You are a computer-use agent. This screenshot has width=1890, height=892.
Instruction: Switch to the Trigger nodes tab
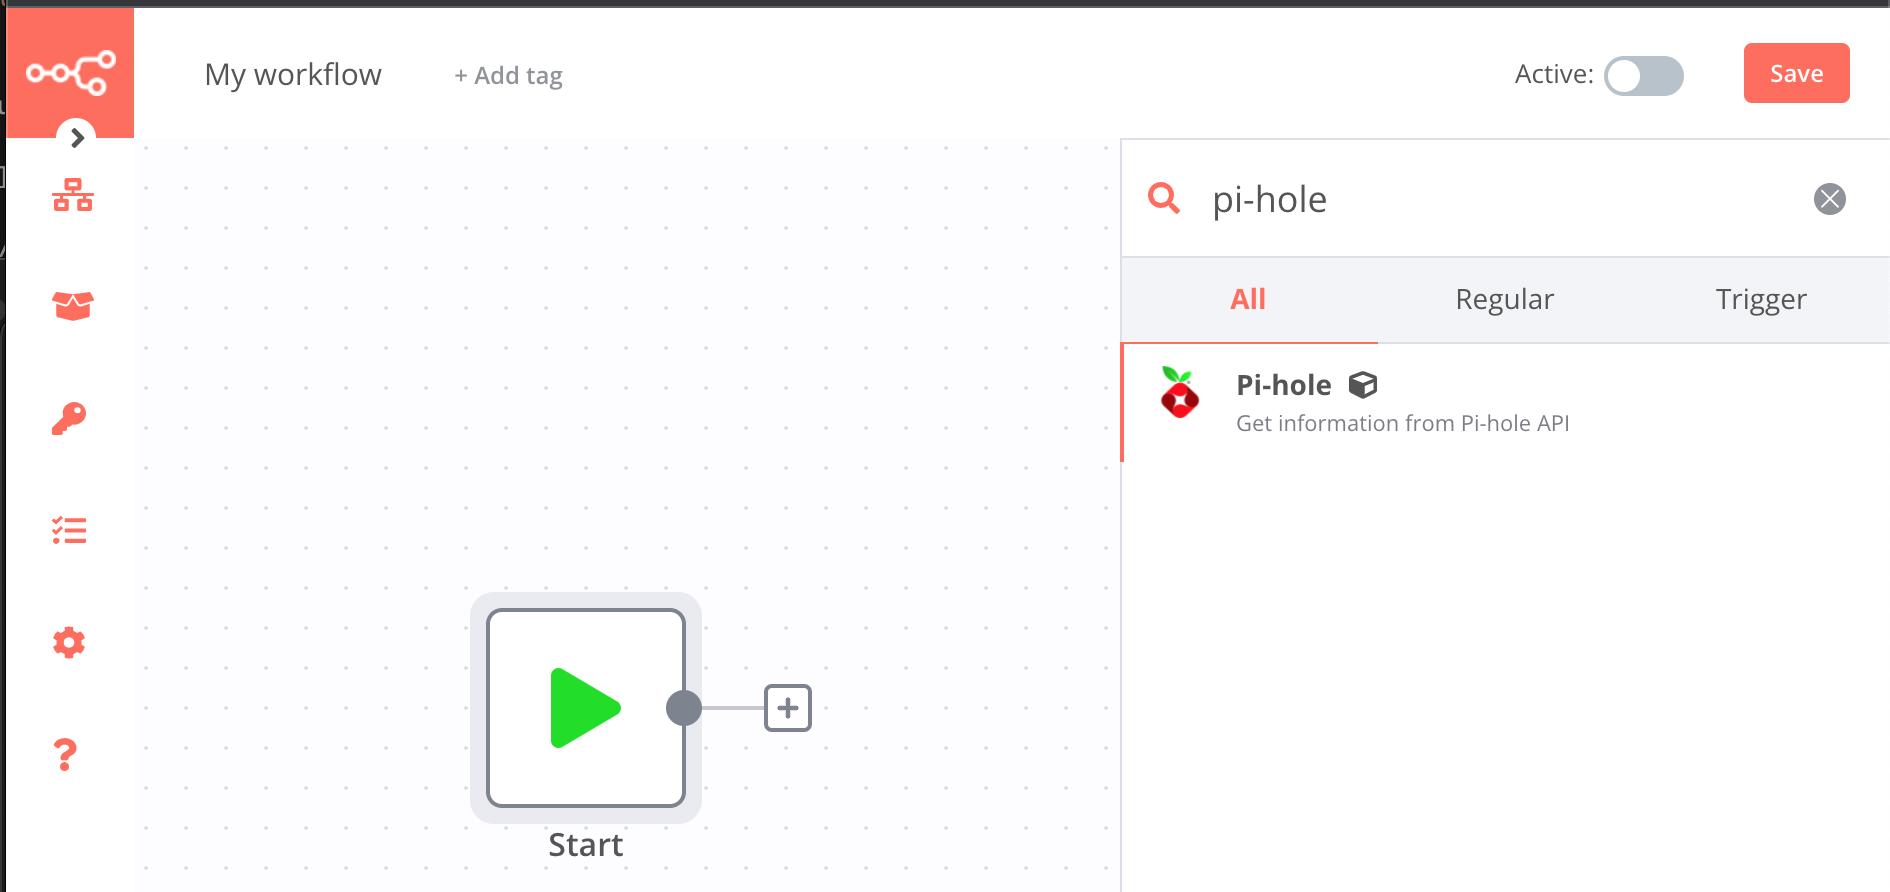(1761, 299)
